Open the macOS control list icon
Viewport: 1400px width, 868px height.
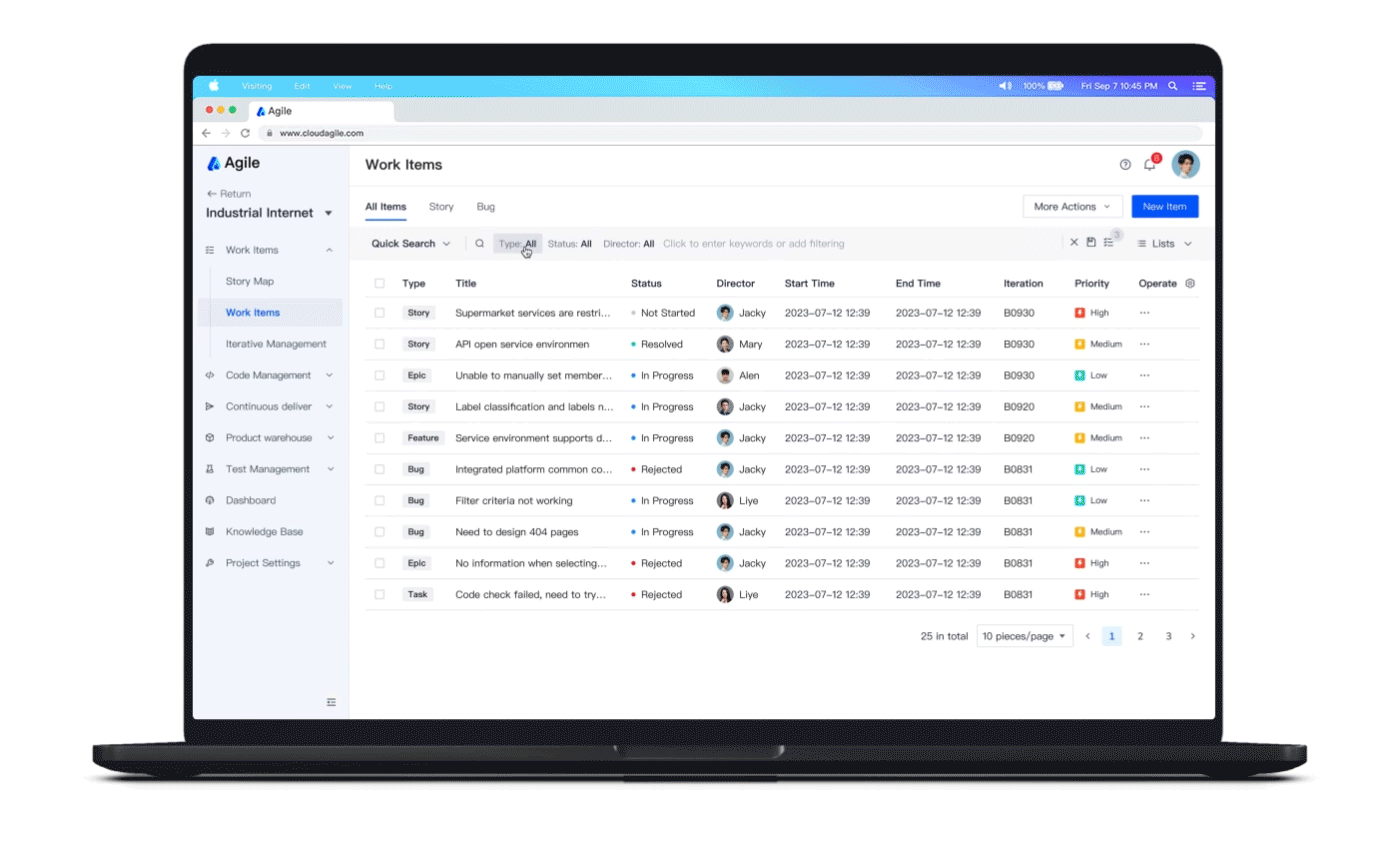(1199, 86)
